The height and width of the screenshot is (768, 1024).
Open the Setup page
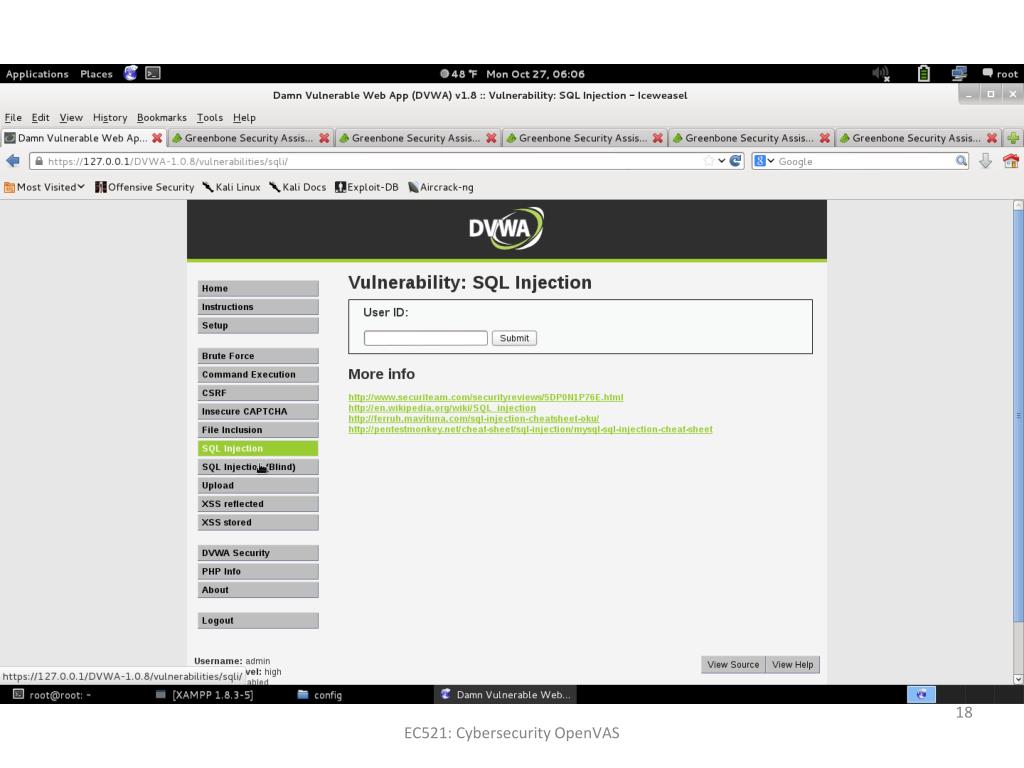(258, 325)
